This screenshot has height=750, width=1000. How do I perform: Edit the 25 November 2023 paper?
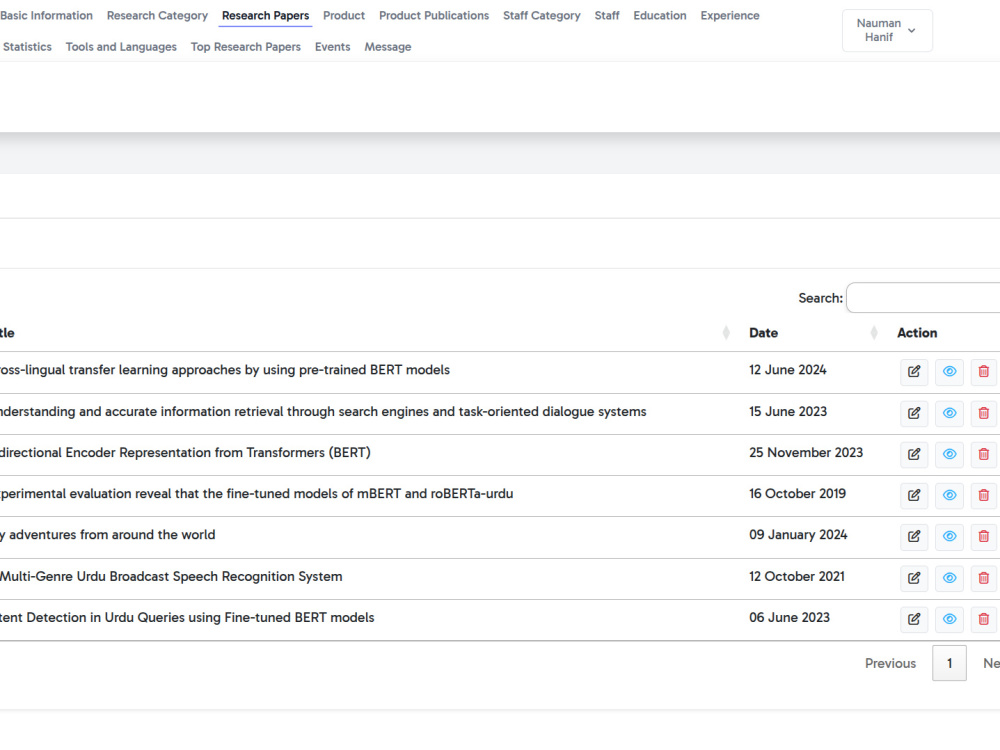[914, 454]
